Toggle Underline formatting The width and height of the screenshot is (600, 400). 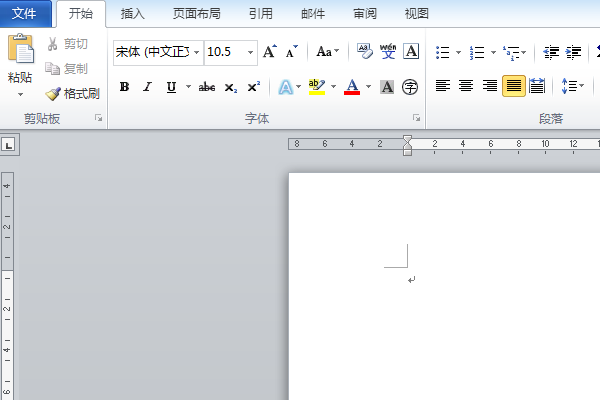tap(171, 87)
